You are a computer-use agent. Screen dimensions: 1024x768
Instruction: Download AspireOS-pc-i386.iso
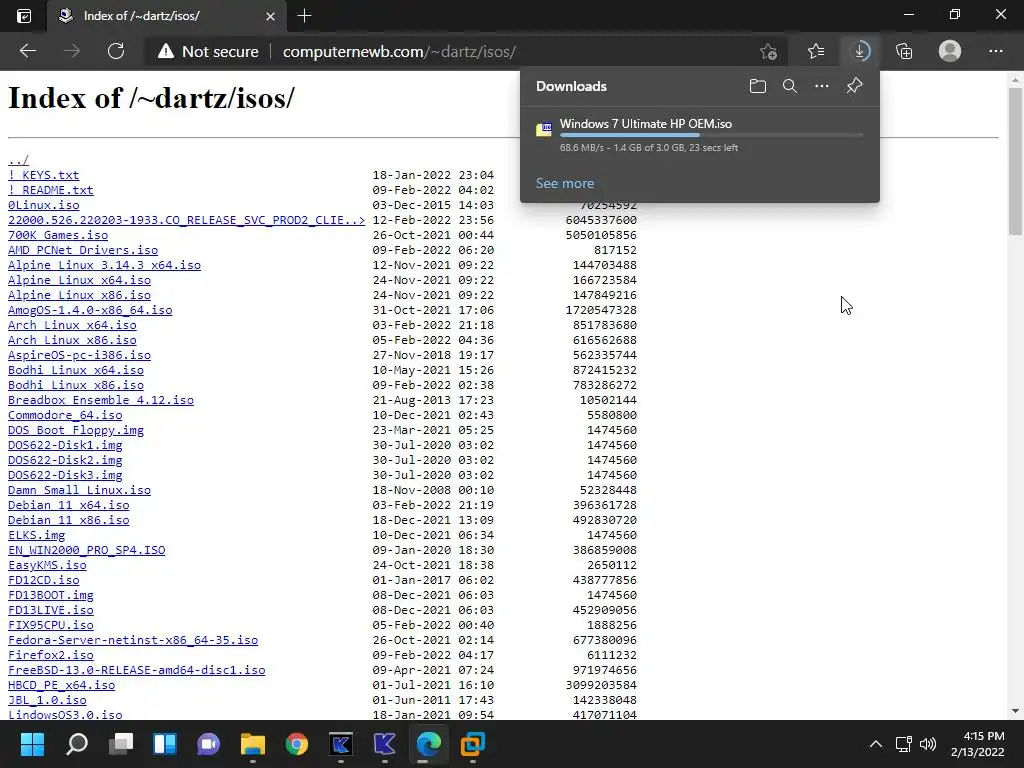[79, 355]
